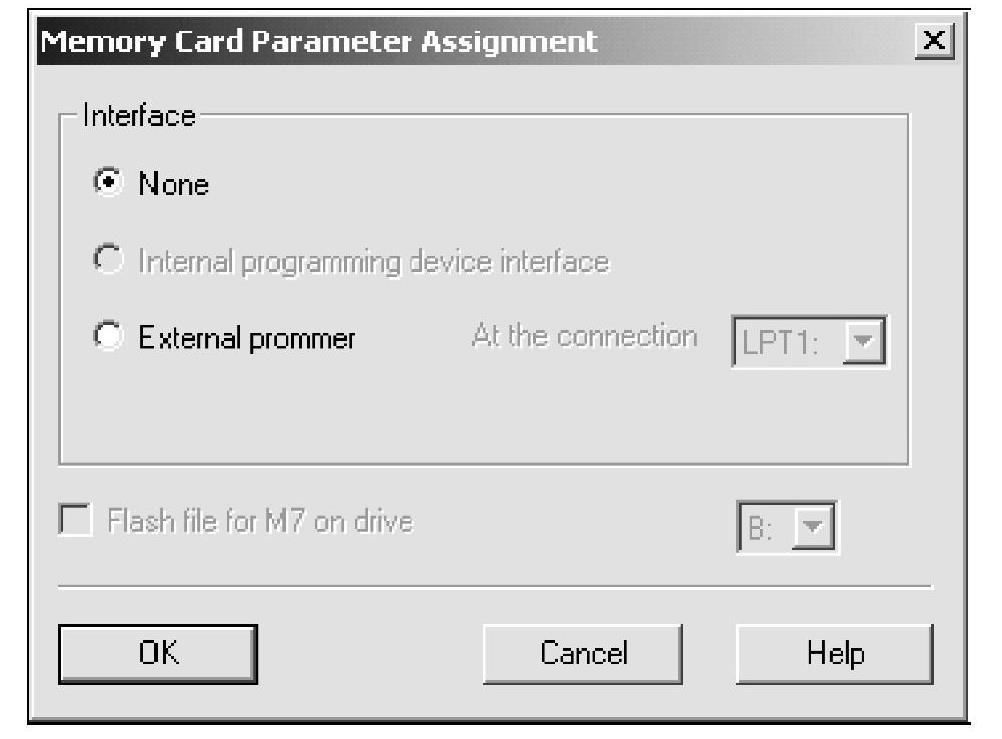This screenshot has width=1002, height=739.
Task: Choose the Internal programming device interface radio
Action: [105, 262]
